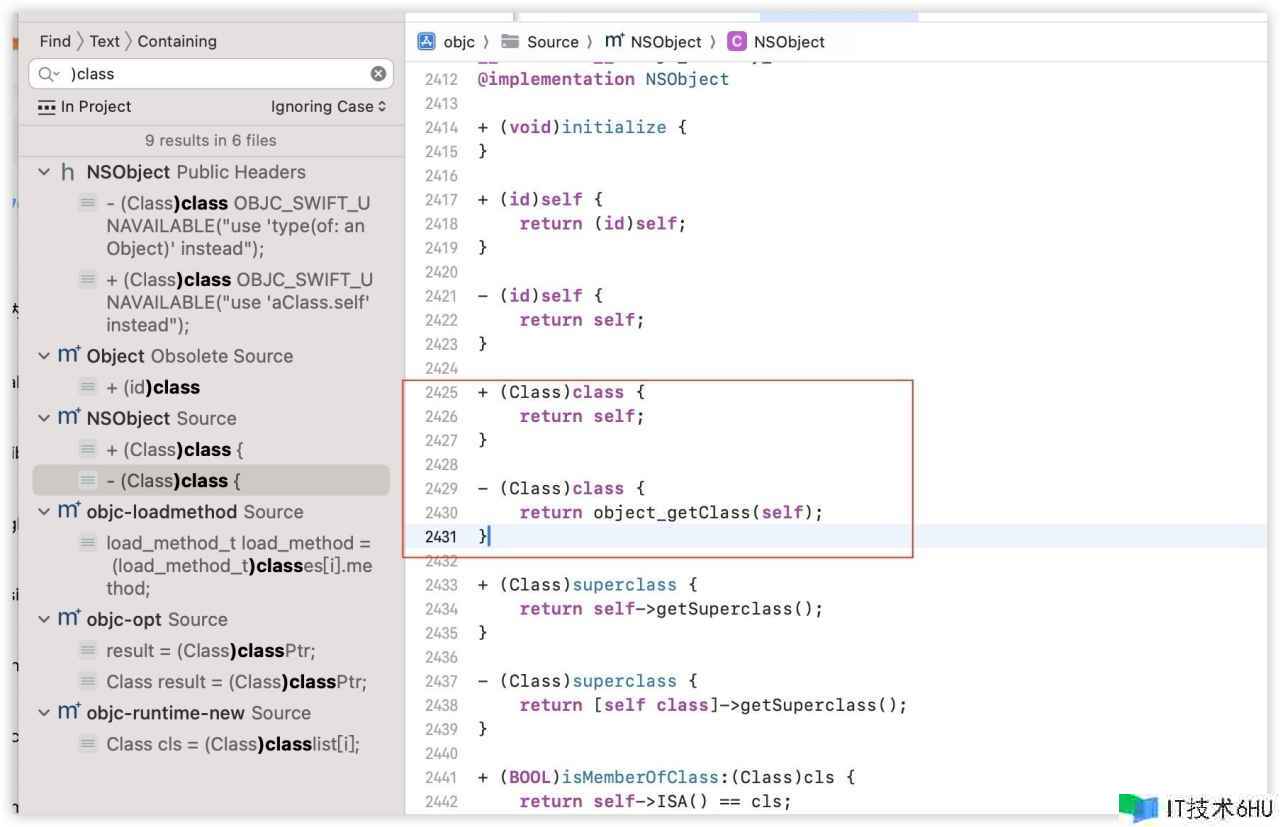Collapse the objc-loadmethod Source group
This screenshot has width=1280, height=827.
point(43,512)
